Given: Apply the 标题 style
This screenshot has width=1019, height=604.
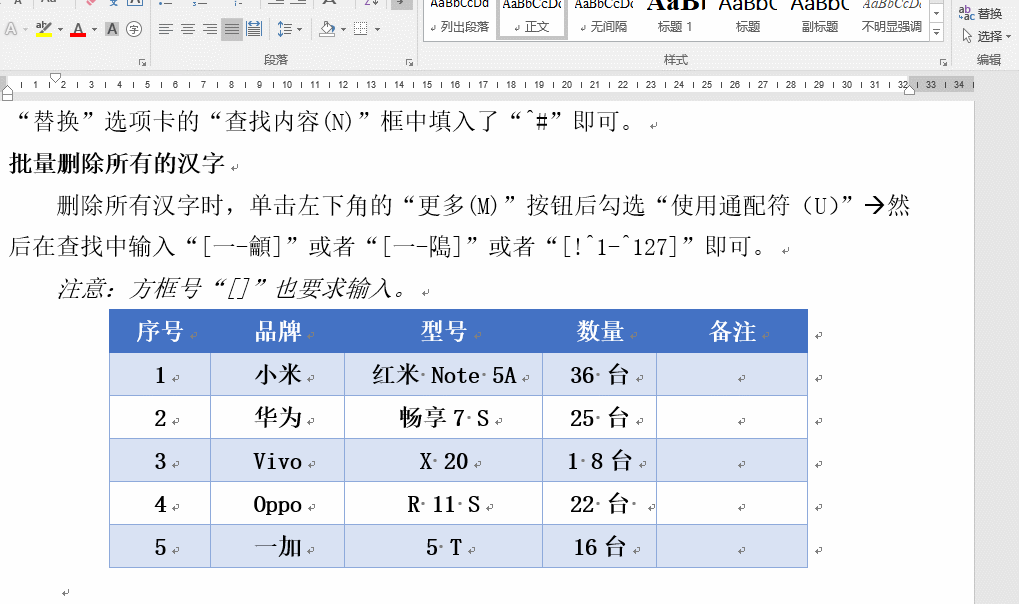Looking at the screenshot, I should tap(747, 18).
